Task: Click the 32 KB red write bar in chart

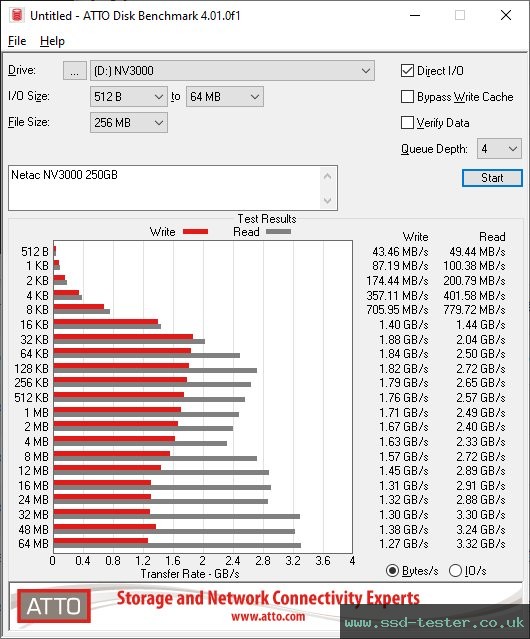Action: tap(123, 337)
